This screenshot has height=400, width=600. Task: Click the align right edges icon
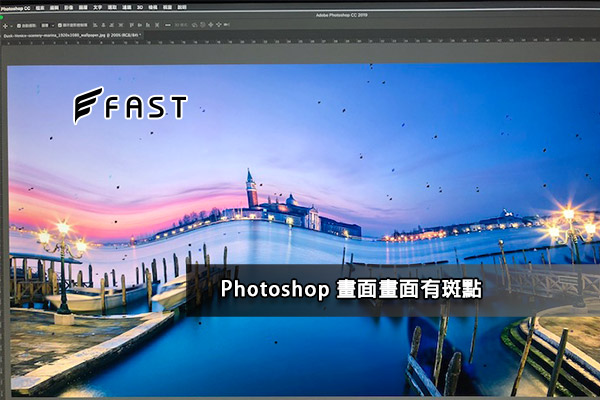click(112, 25)
